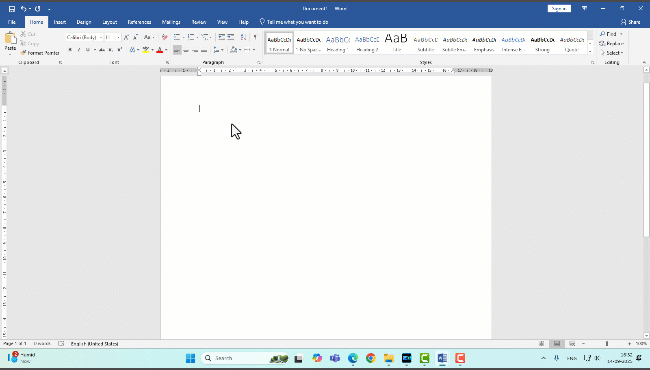Shrink font size with the smaller A icon
The image size is (650, 370).
[136, 37]
